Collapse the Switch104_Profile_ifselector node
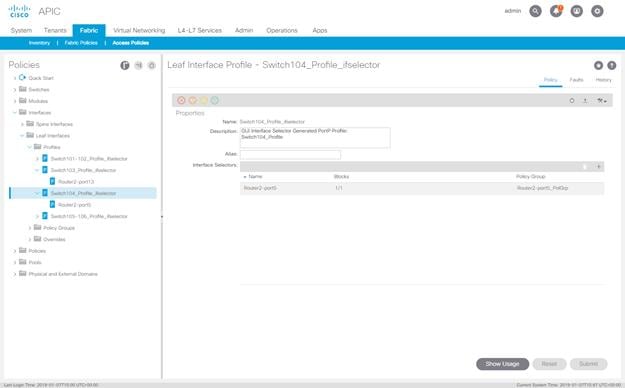The width and height of the screenshot is (625, 388). click(37, 193)
